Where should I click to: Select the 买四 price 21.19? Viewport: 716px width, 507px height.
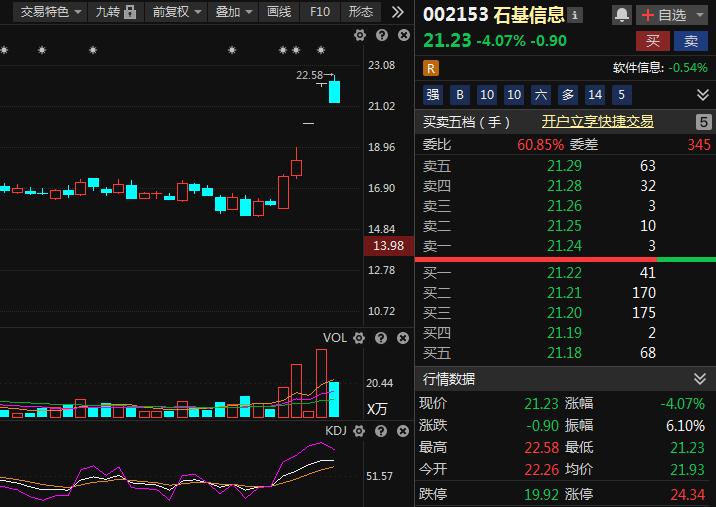click(564, 333)
